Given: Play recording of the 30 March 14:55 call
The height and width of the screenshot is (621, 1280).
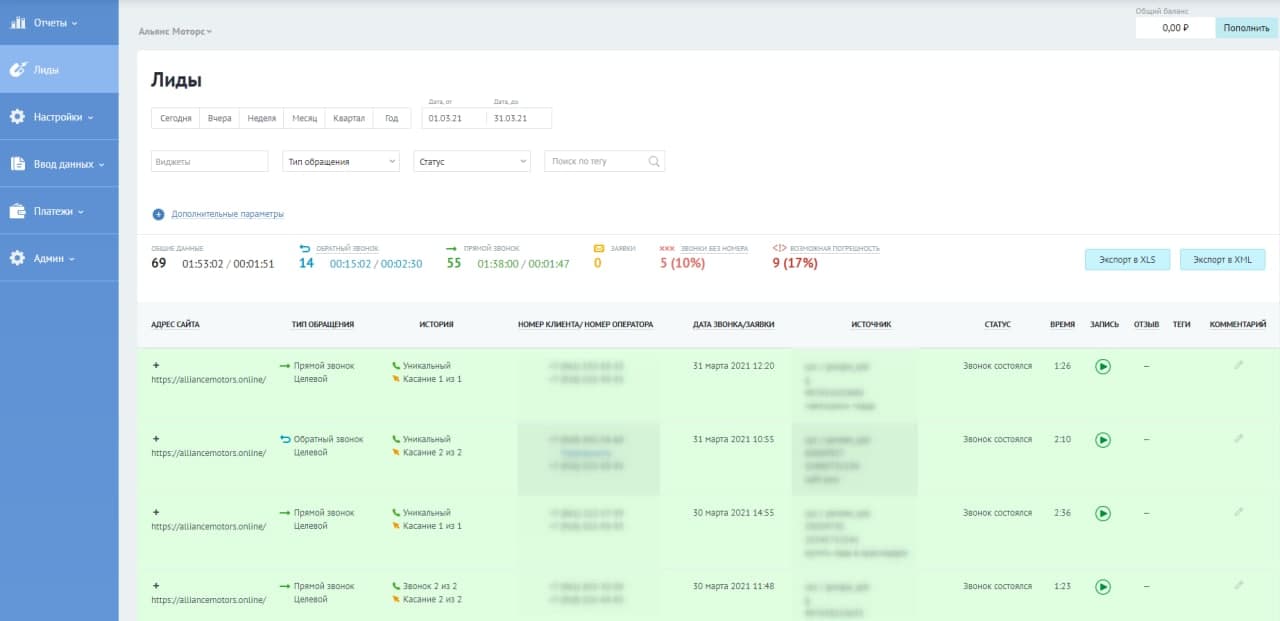Looking at the screenshot, I should [1102, 514].
